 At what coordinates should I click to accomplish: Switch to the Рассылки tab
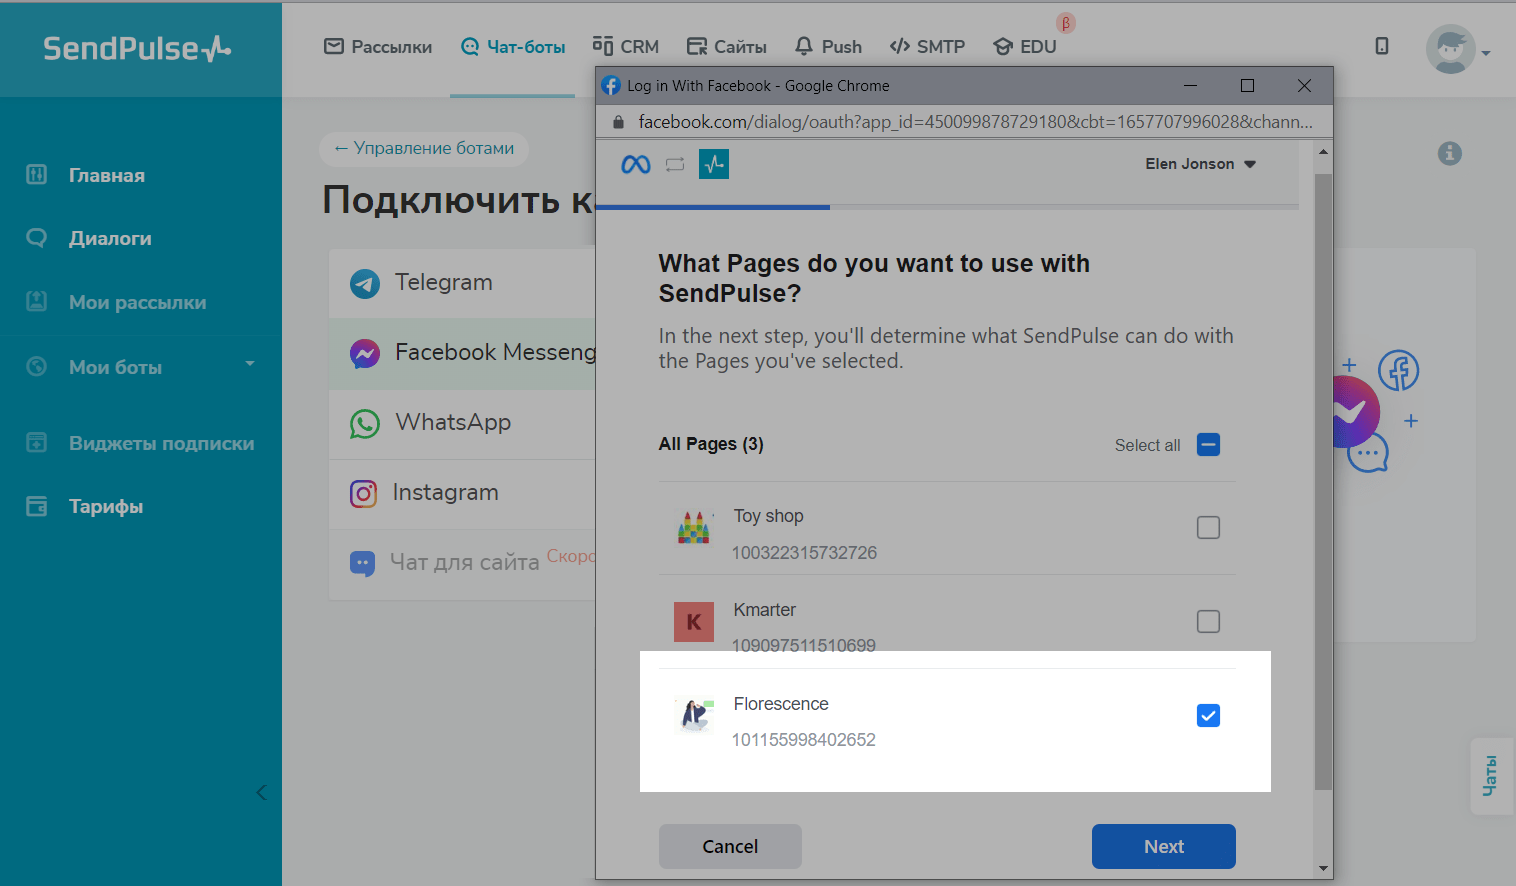pos(378,47)
